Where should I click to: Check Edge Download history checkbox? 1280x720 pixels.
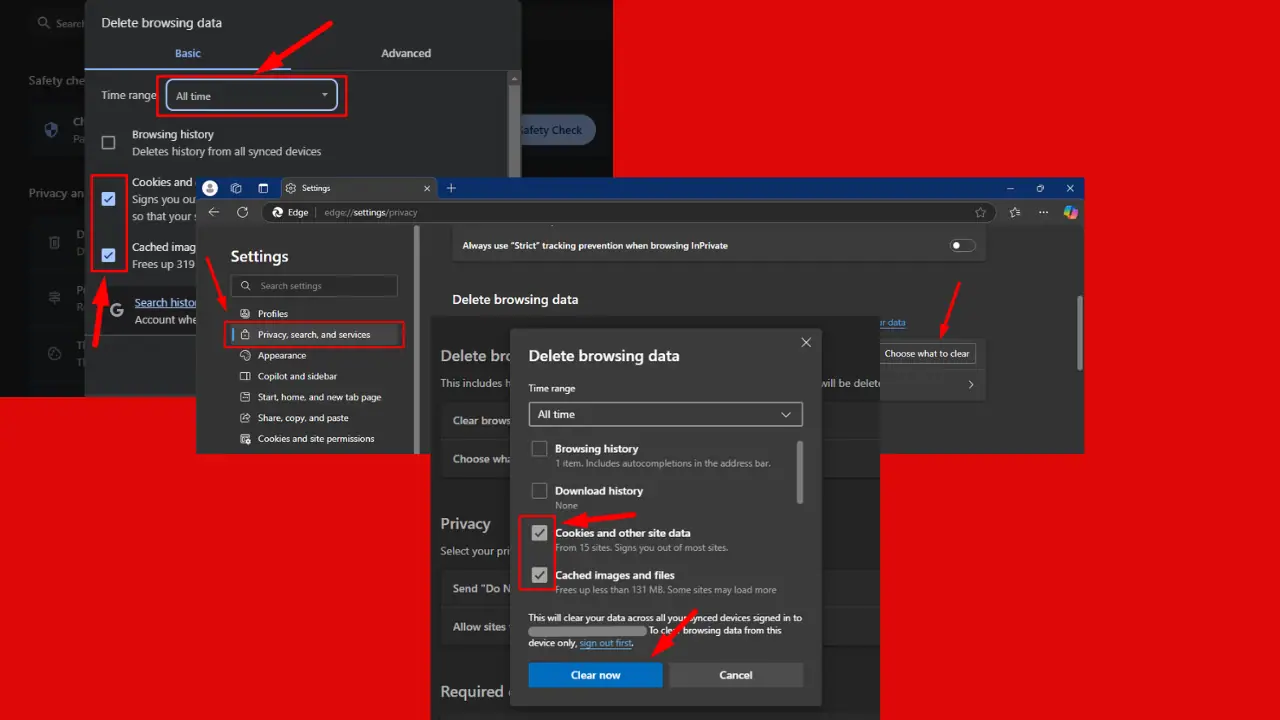click(540, 491)
